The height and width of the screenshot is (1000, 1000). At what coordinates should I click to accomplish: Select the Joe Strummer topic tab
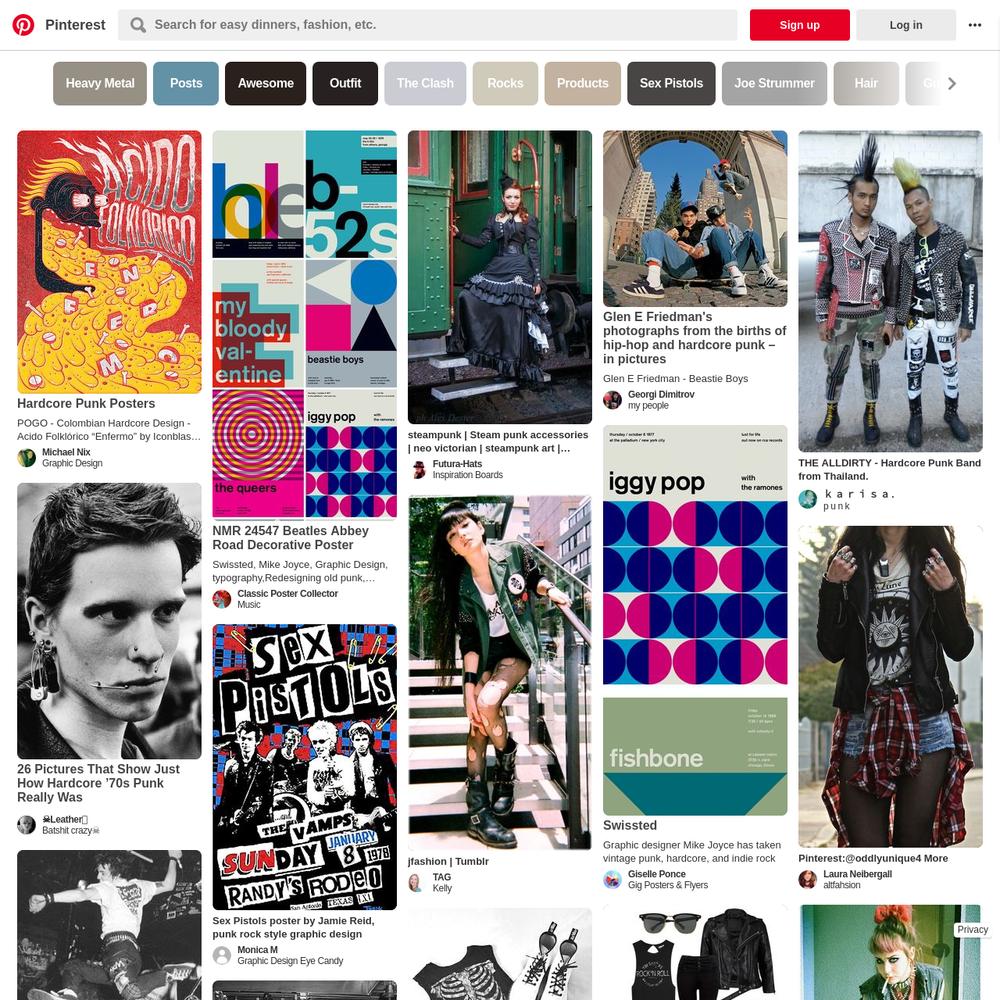[774, 84]
